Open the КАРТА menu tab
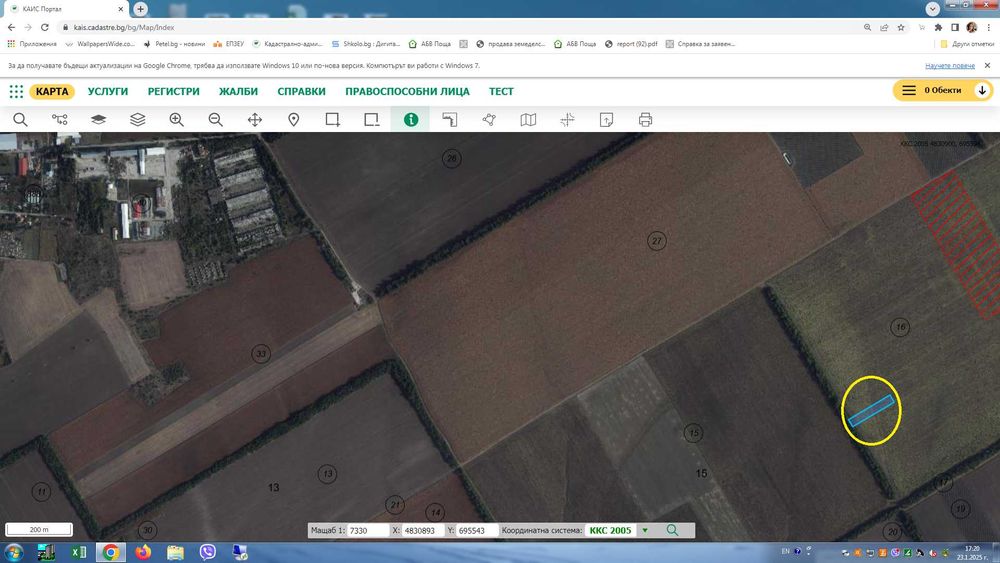Screen dimensions: 1000x563 (x=52, y=91)
